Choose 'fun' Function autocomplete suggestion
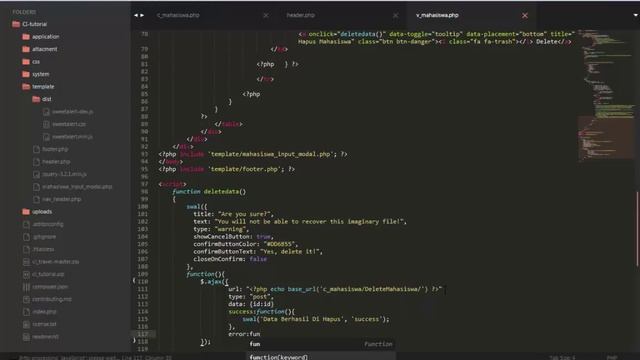 click(321, 344)
